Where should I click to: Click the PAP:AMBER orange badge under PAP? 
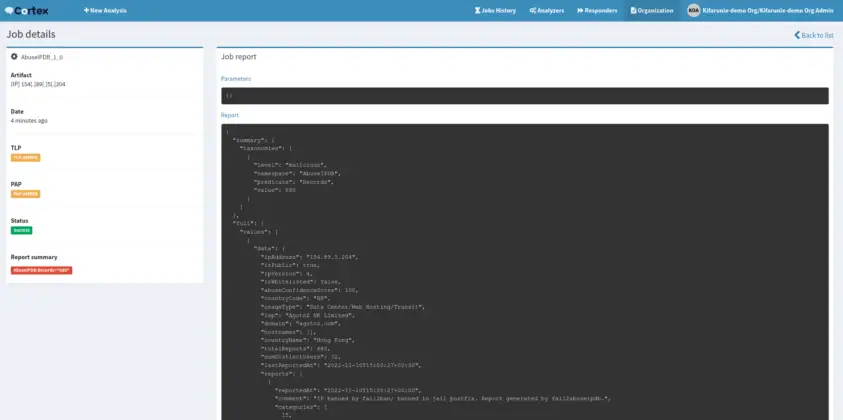[25, 194]
